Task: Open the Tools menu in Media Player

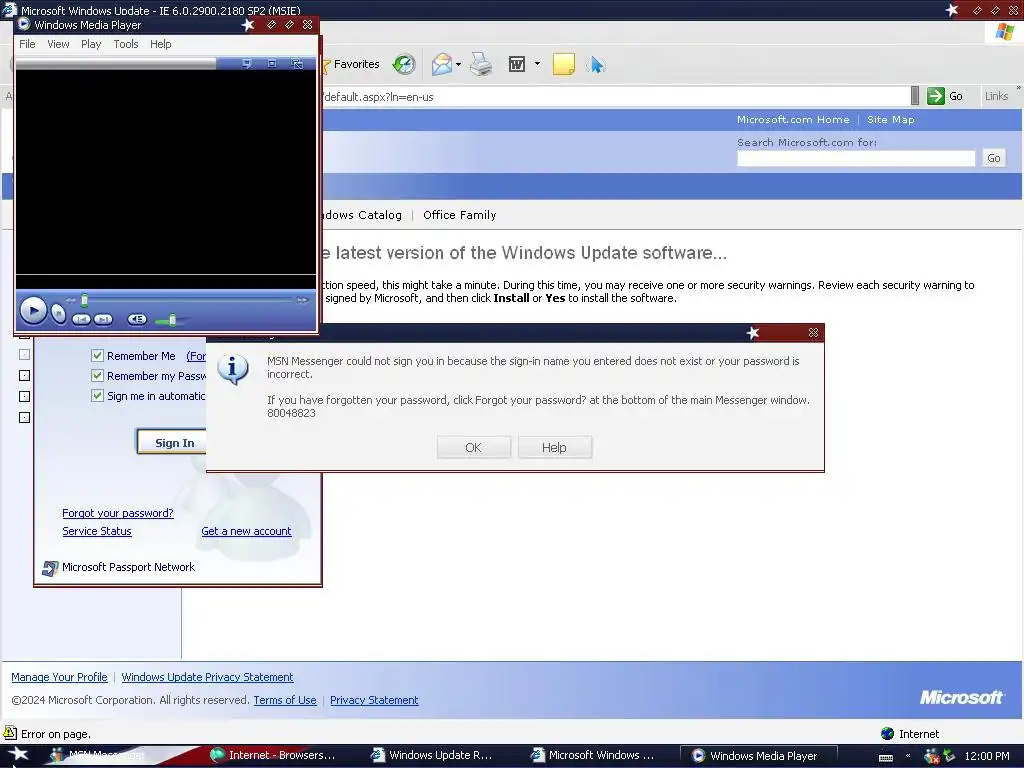Action: pos(125,44)
